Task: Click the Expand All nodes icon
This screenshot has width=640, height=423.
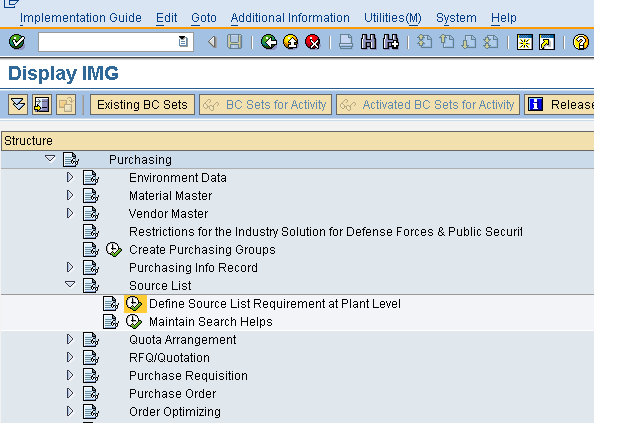Action: [x=18, y=104]
